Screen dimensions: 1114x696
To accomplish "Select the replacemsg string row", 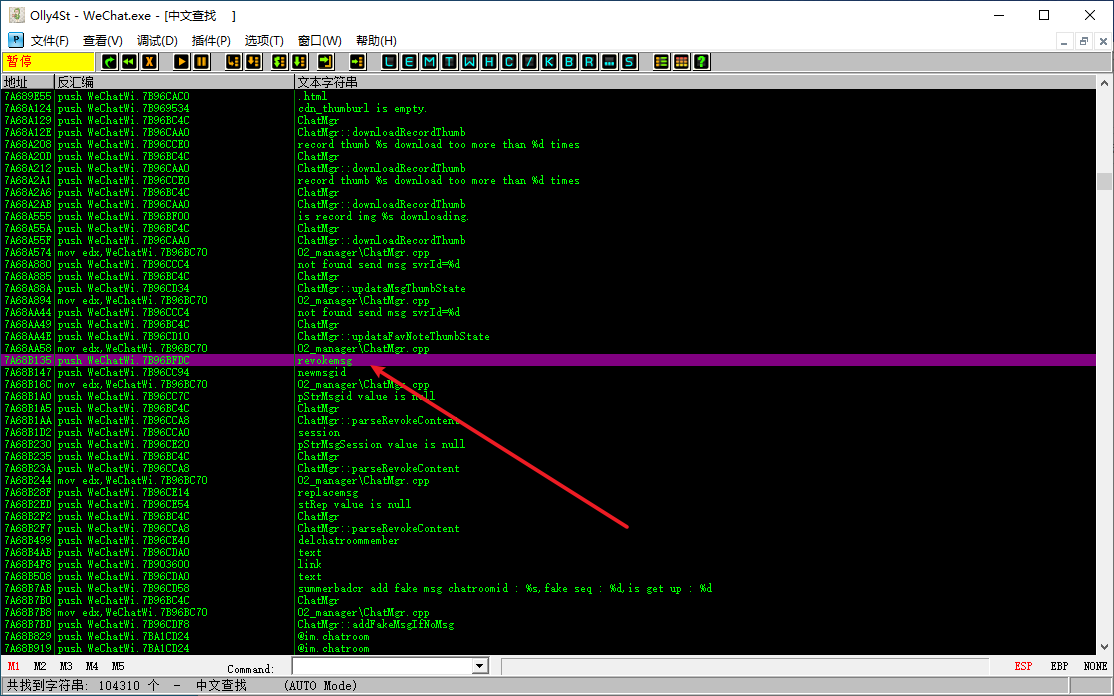I will pos(548,492).
